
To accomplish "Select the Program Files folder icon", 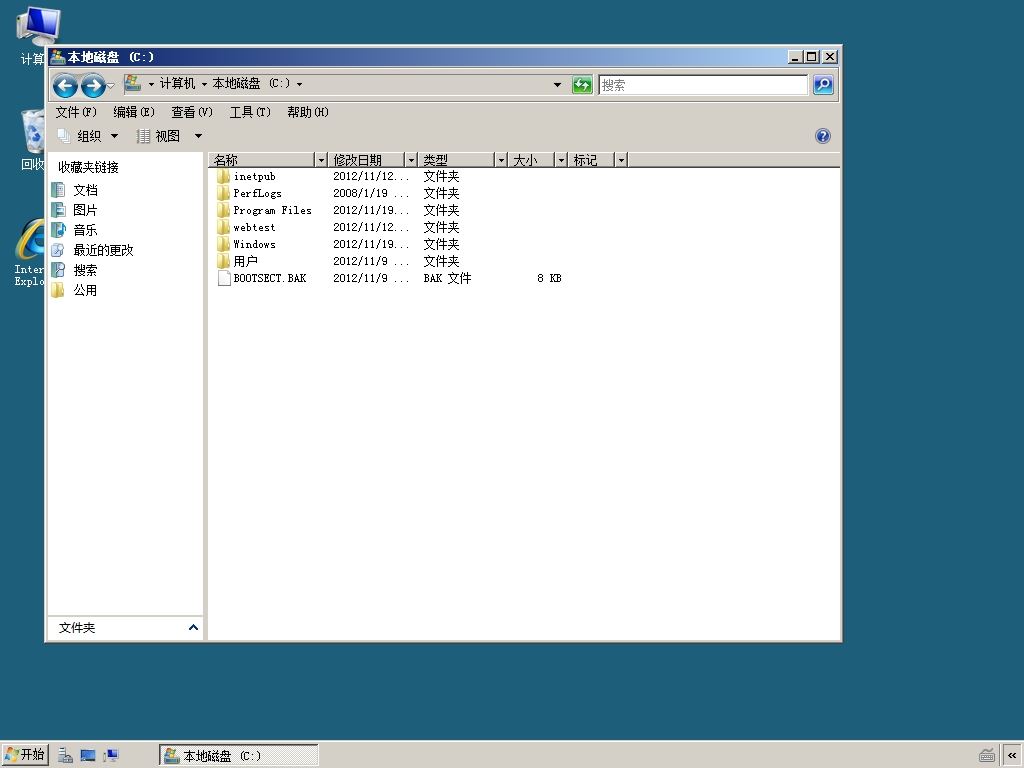I will click(223, 210).
